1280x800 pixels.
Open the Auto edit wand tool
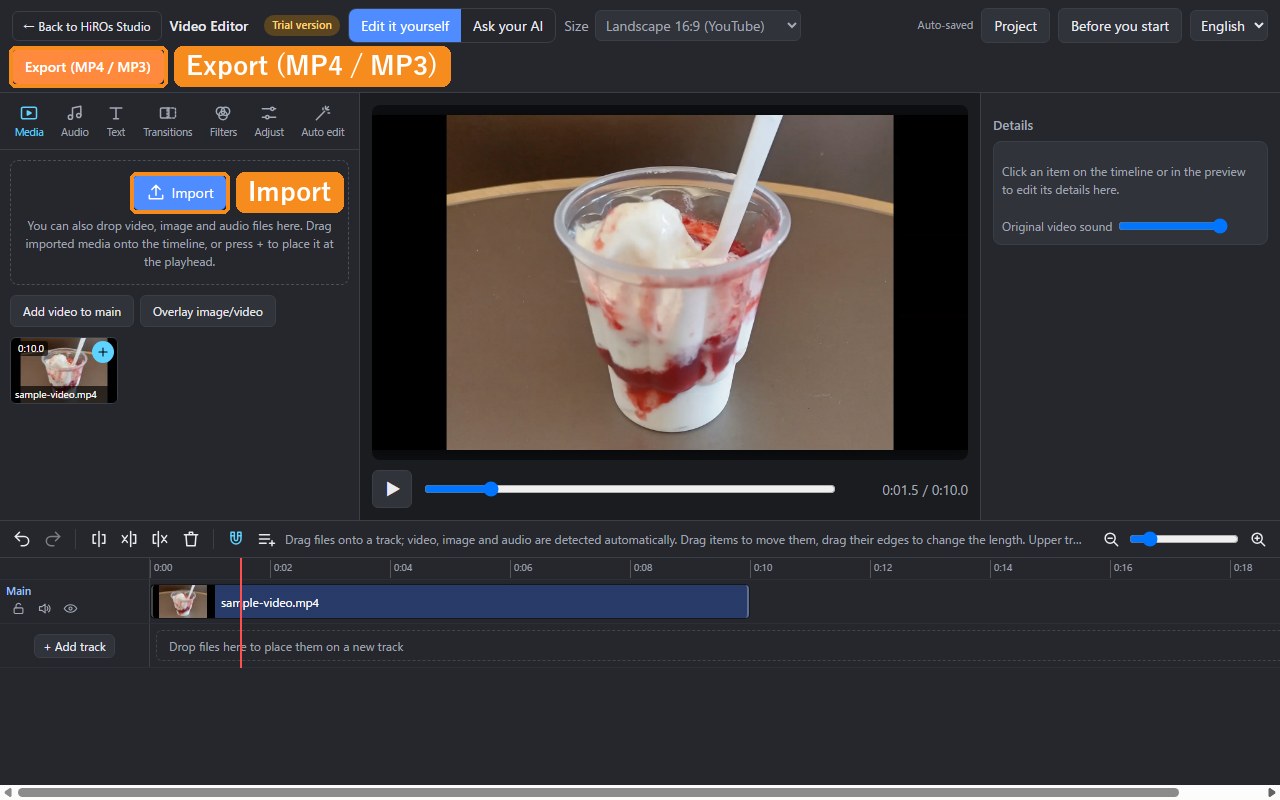point(323,121)
